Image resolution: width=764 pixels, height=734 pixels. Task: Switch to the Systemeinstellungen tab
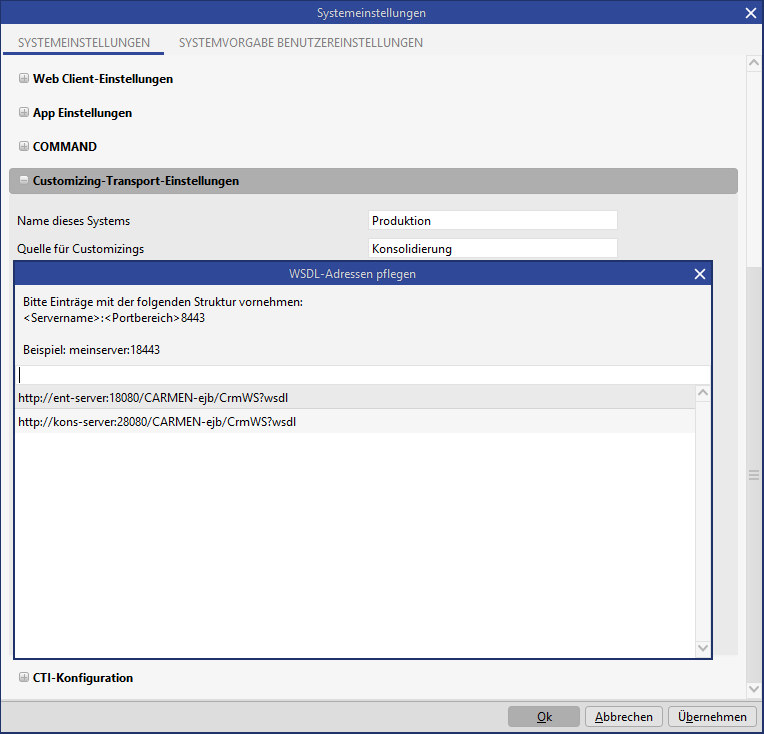point(84,43)
